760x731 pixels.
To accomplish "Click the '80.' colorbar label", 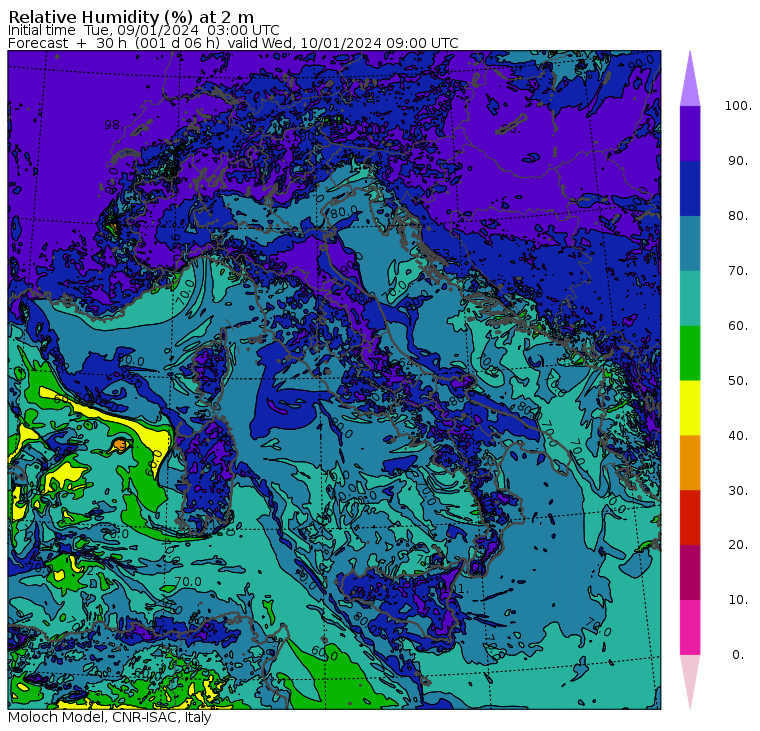I will [x=738, y=216].
